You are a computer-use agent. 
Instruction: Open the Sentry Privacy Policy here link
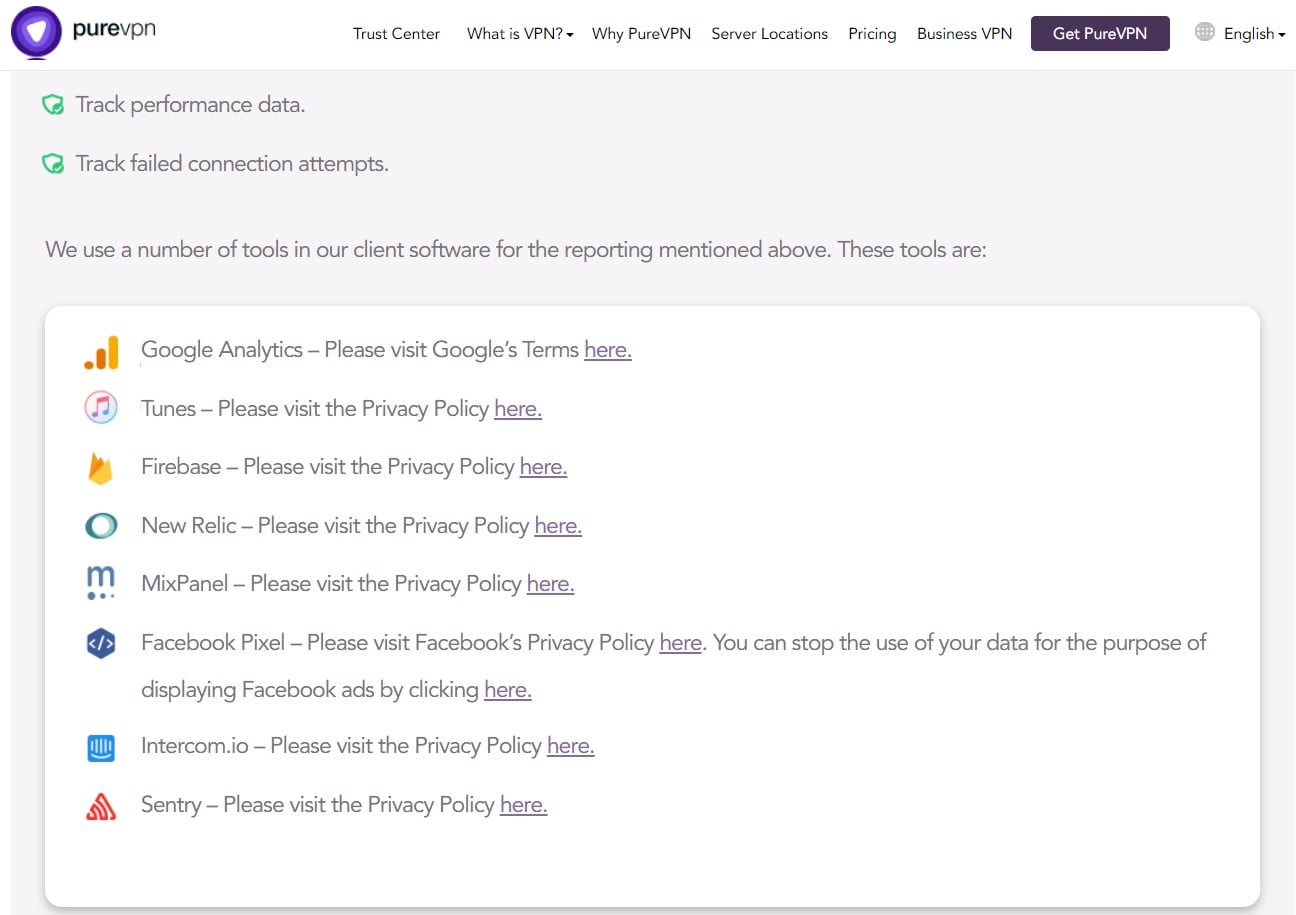coord(523,804)
